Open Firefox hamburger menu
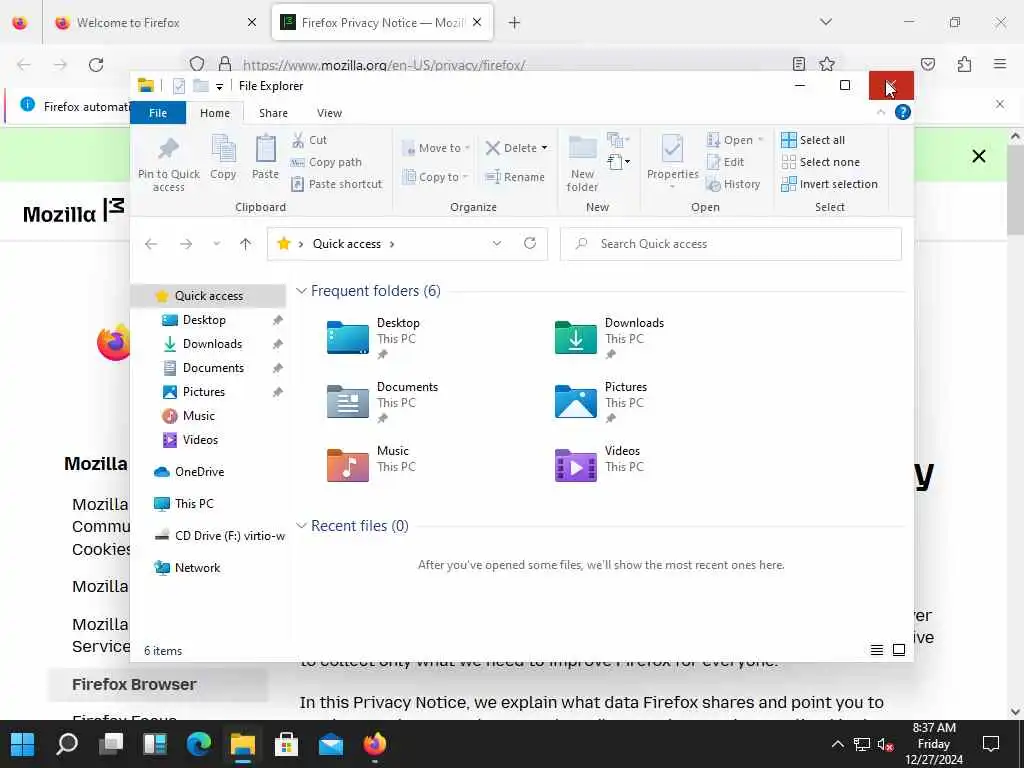 [999, 64]
